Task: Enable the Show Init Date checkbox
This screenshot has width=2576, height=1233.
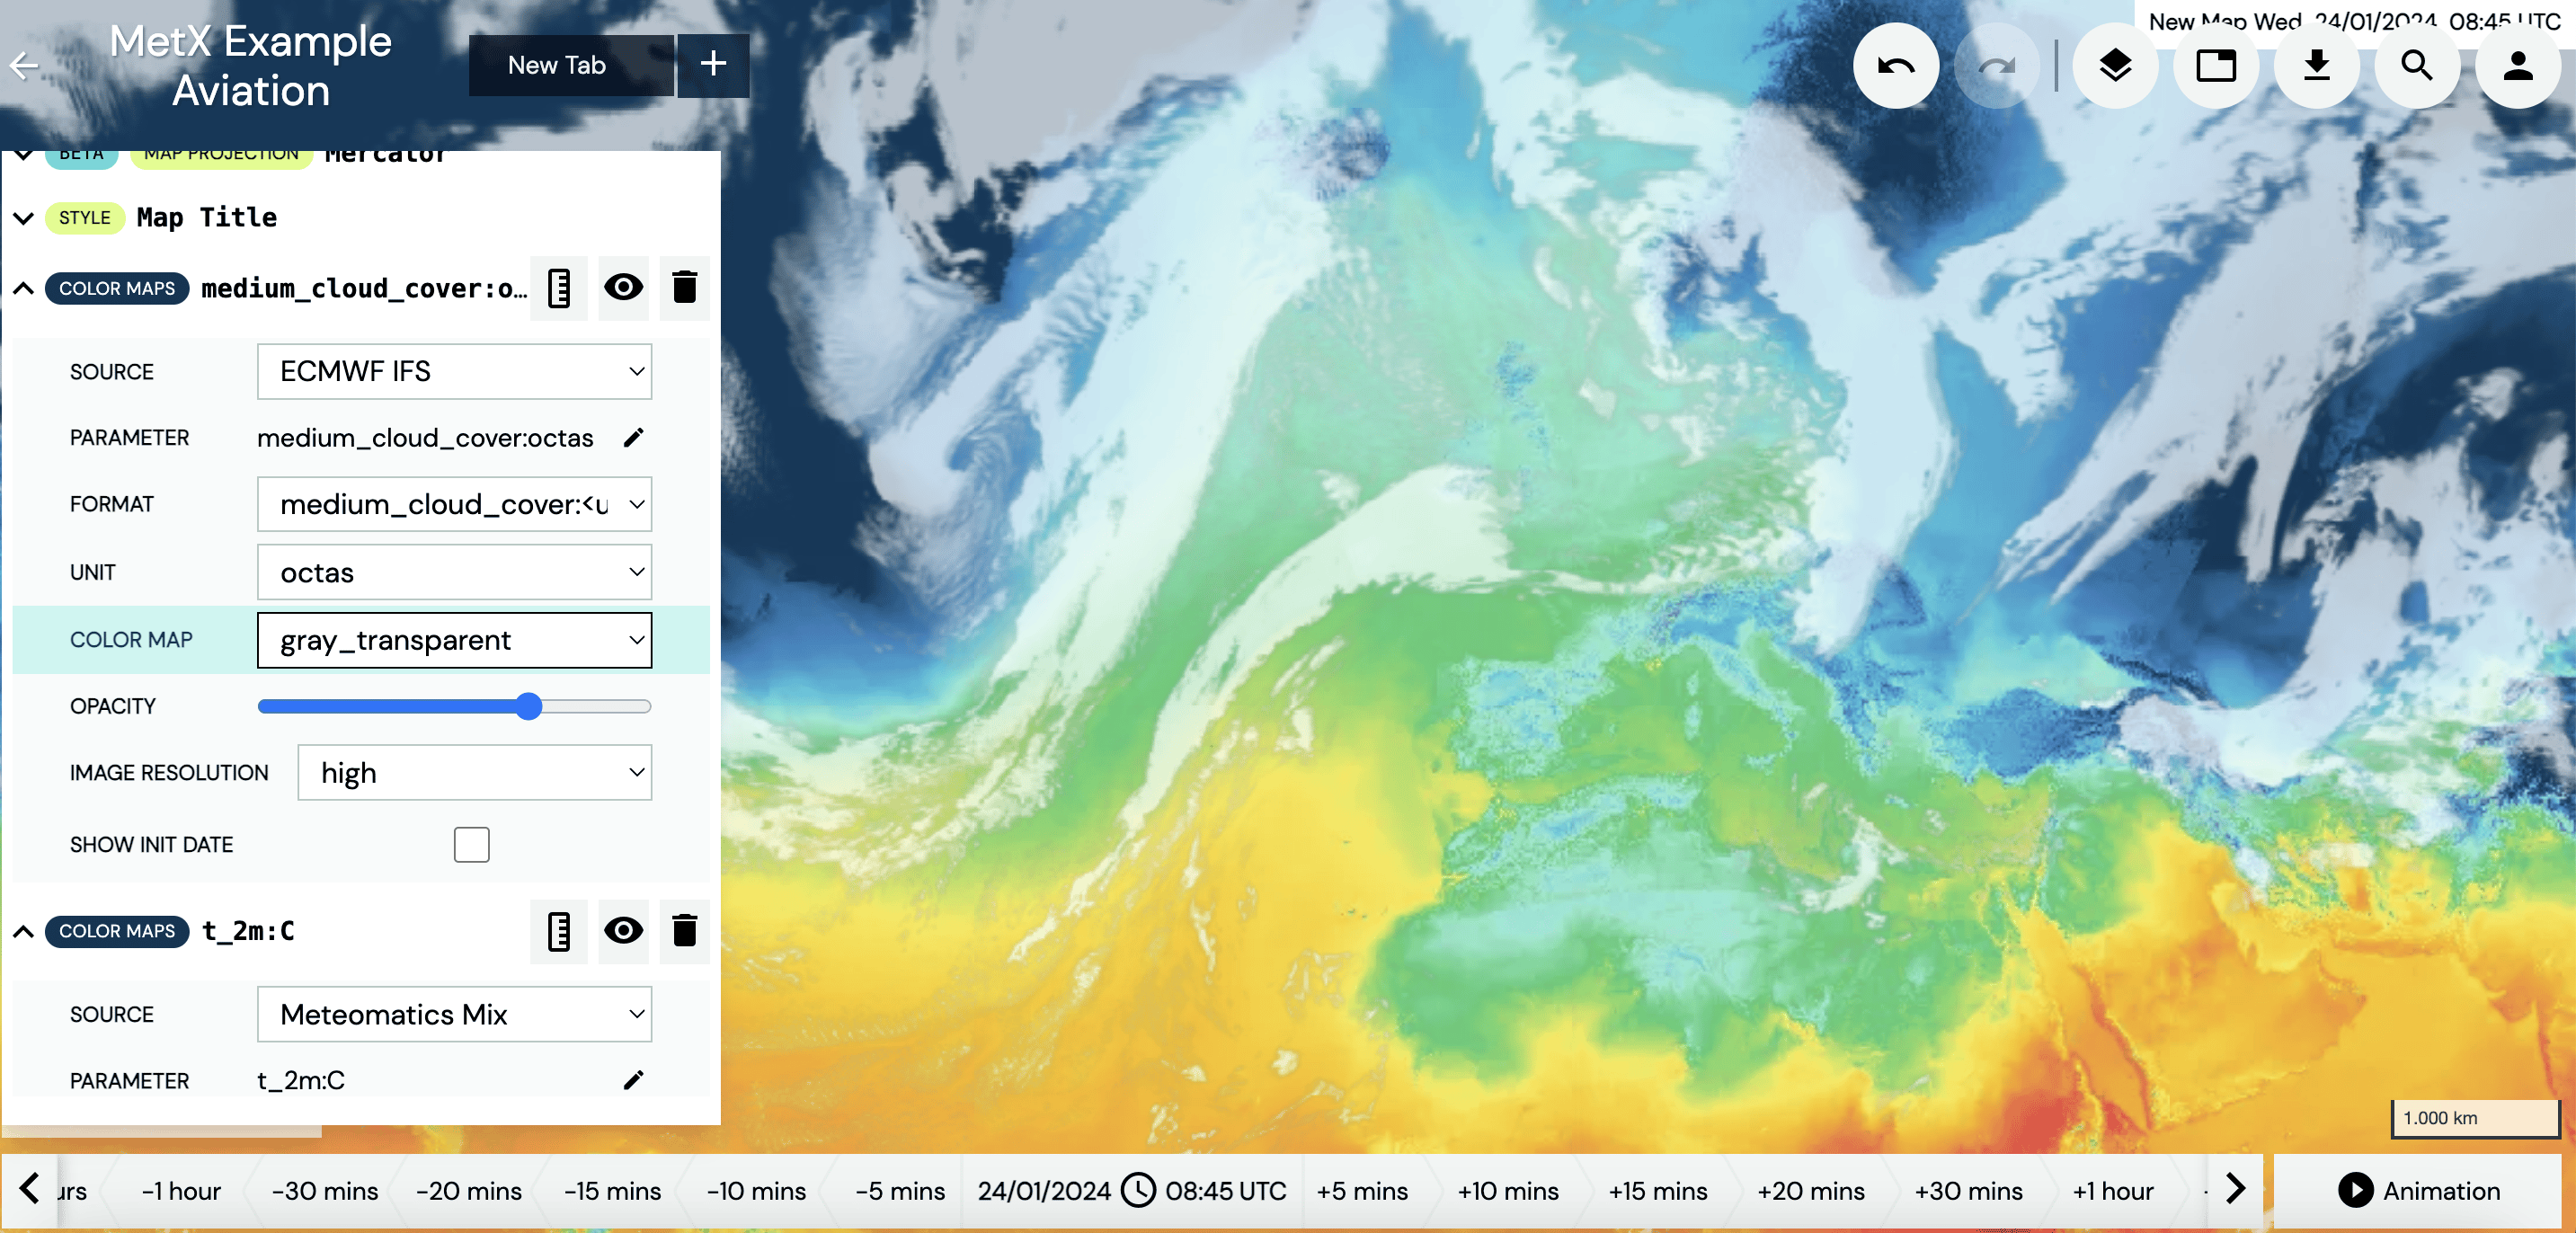Action: 471,844
